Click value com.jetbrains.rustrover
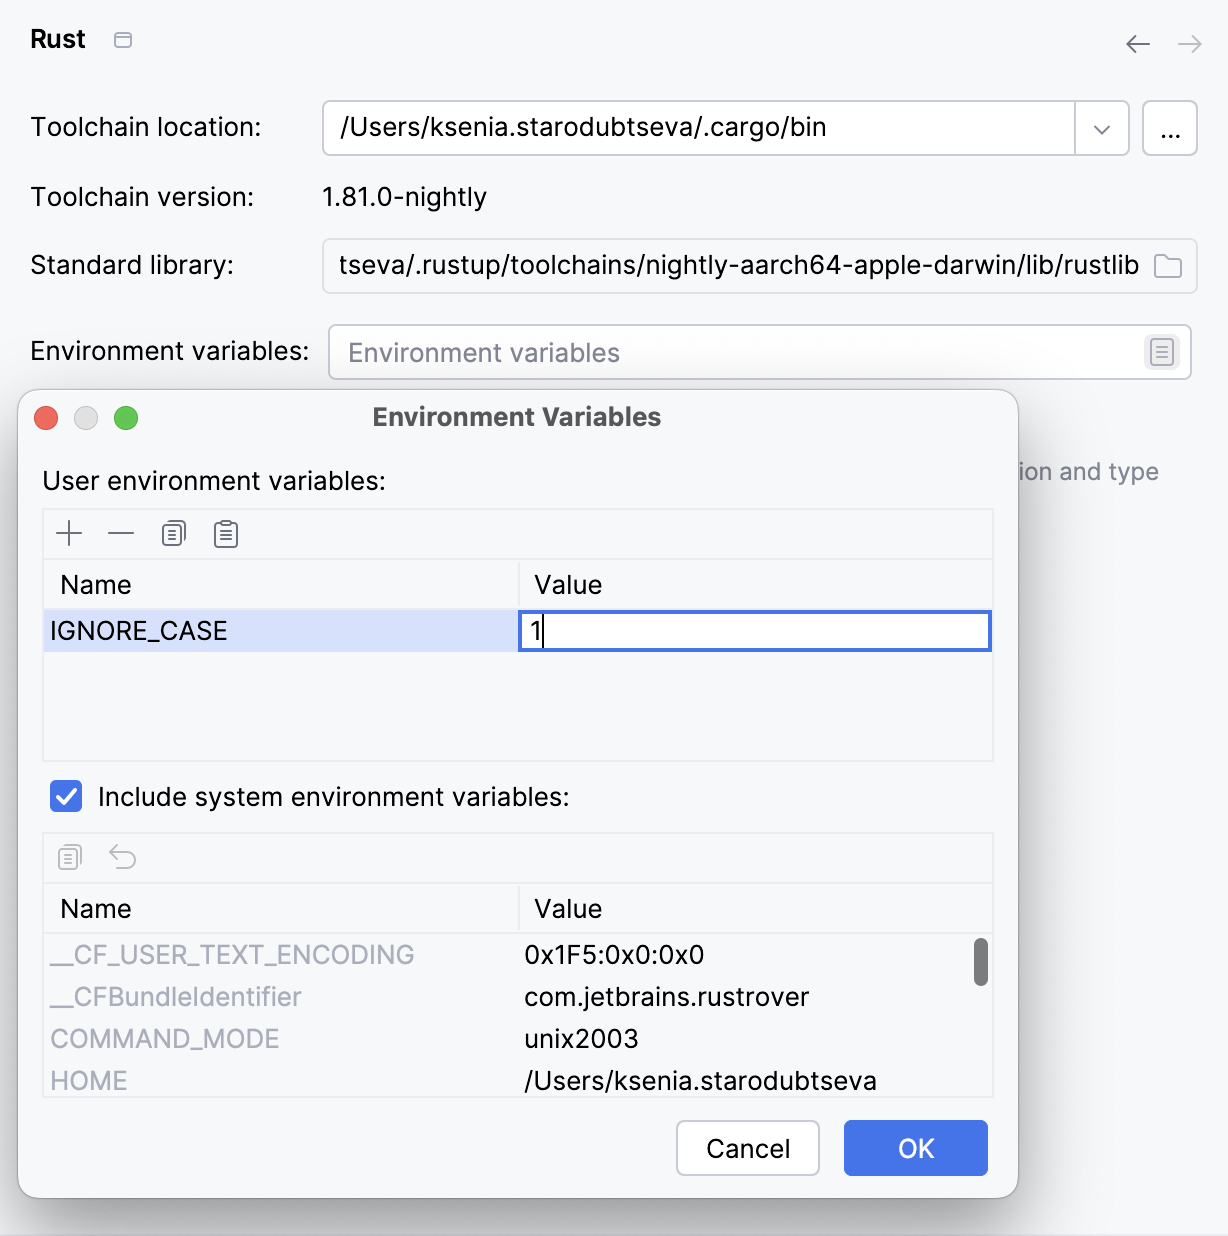 667,997
